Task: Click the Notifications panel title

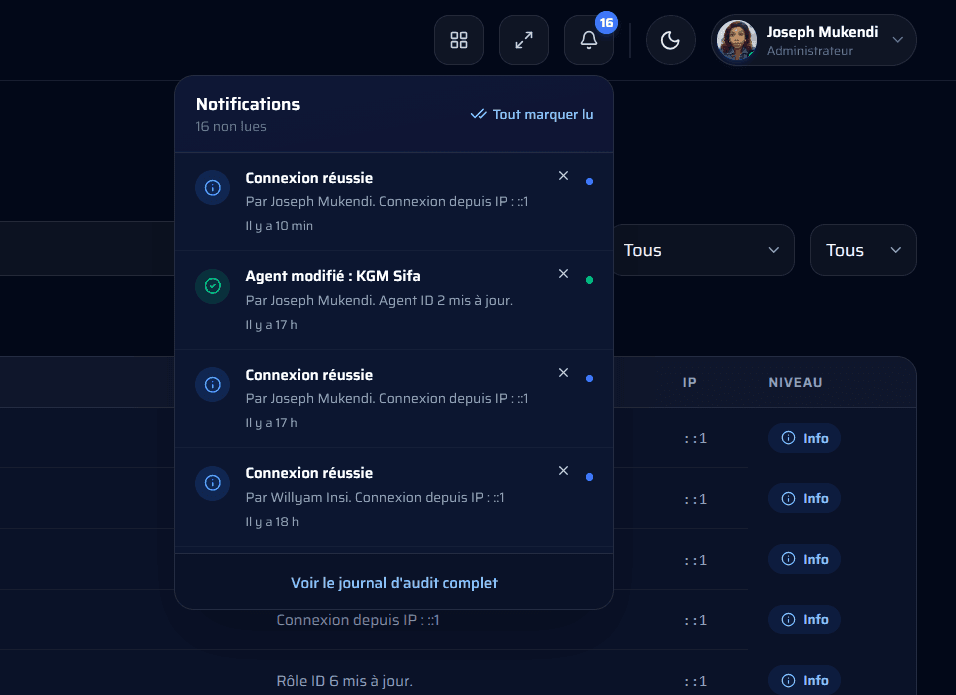Action: pos(248,104)
